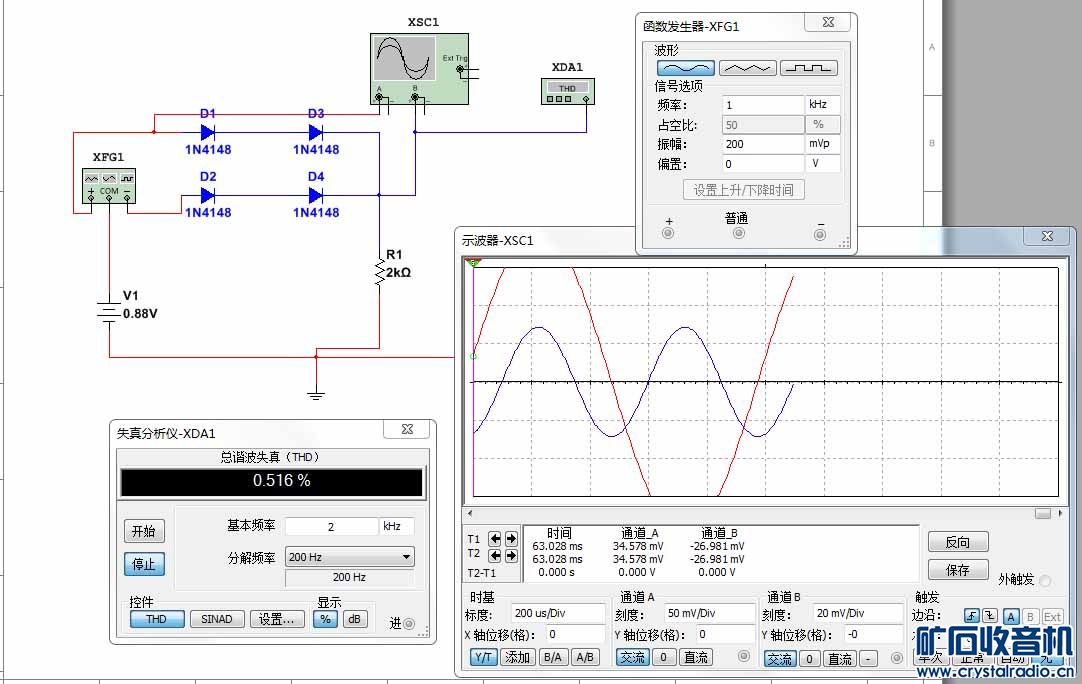Select the sine waveform button
The image size is (1082, 684).
(685, 68)
